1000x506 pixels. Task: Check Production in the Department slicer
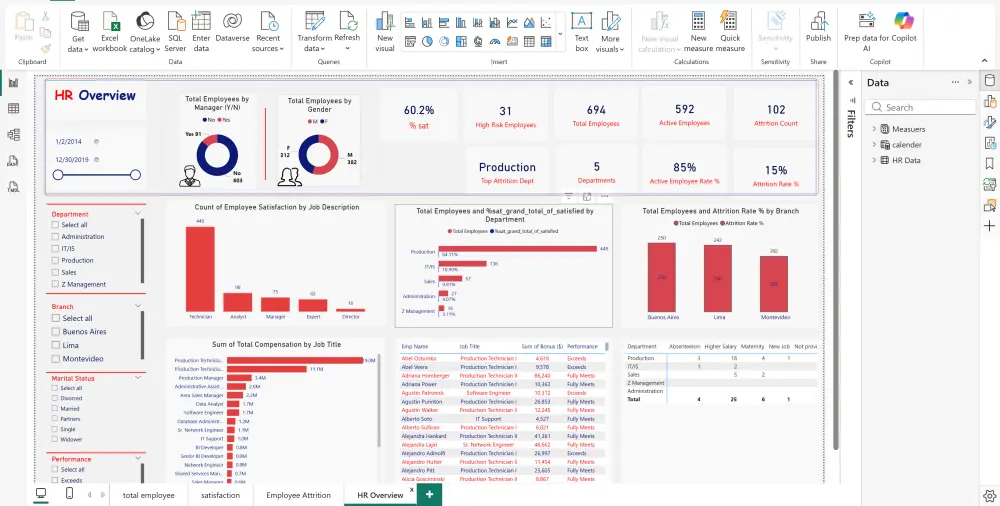click(x=55, y=260)
